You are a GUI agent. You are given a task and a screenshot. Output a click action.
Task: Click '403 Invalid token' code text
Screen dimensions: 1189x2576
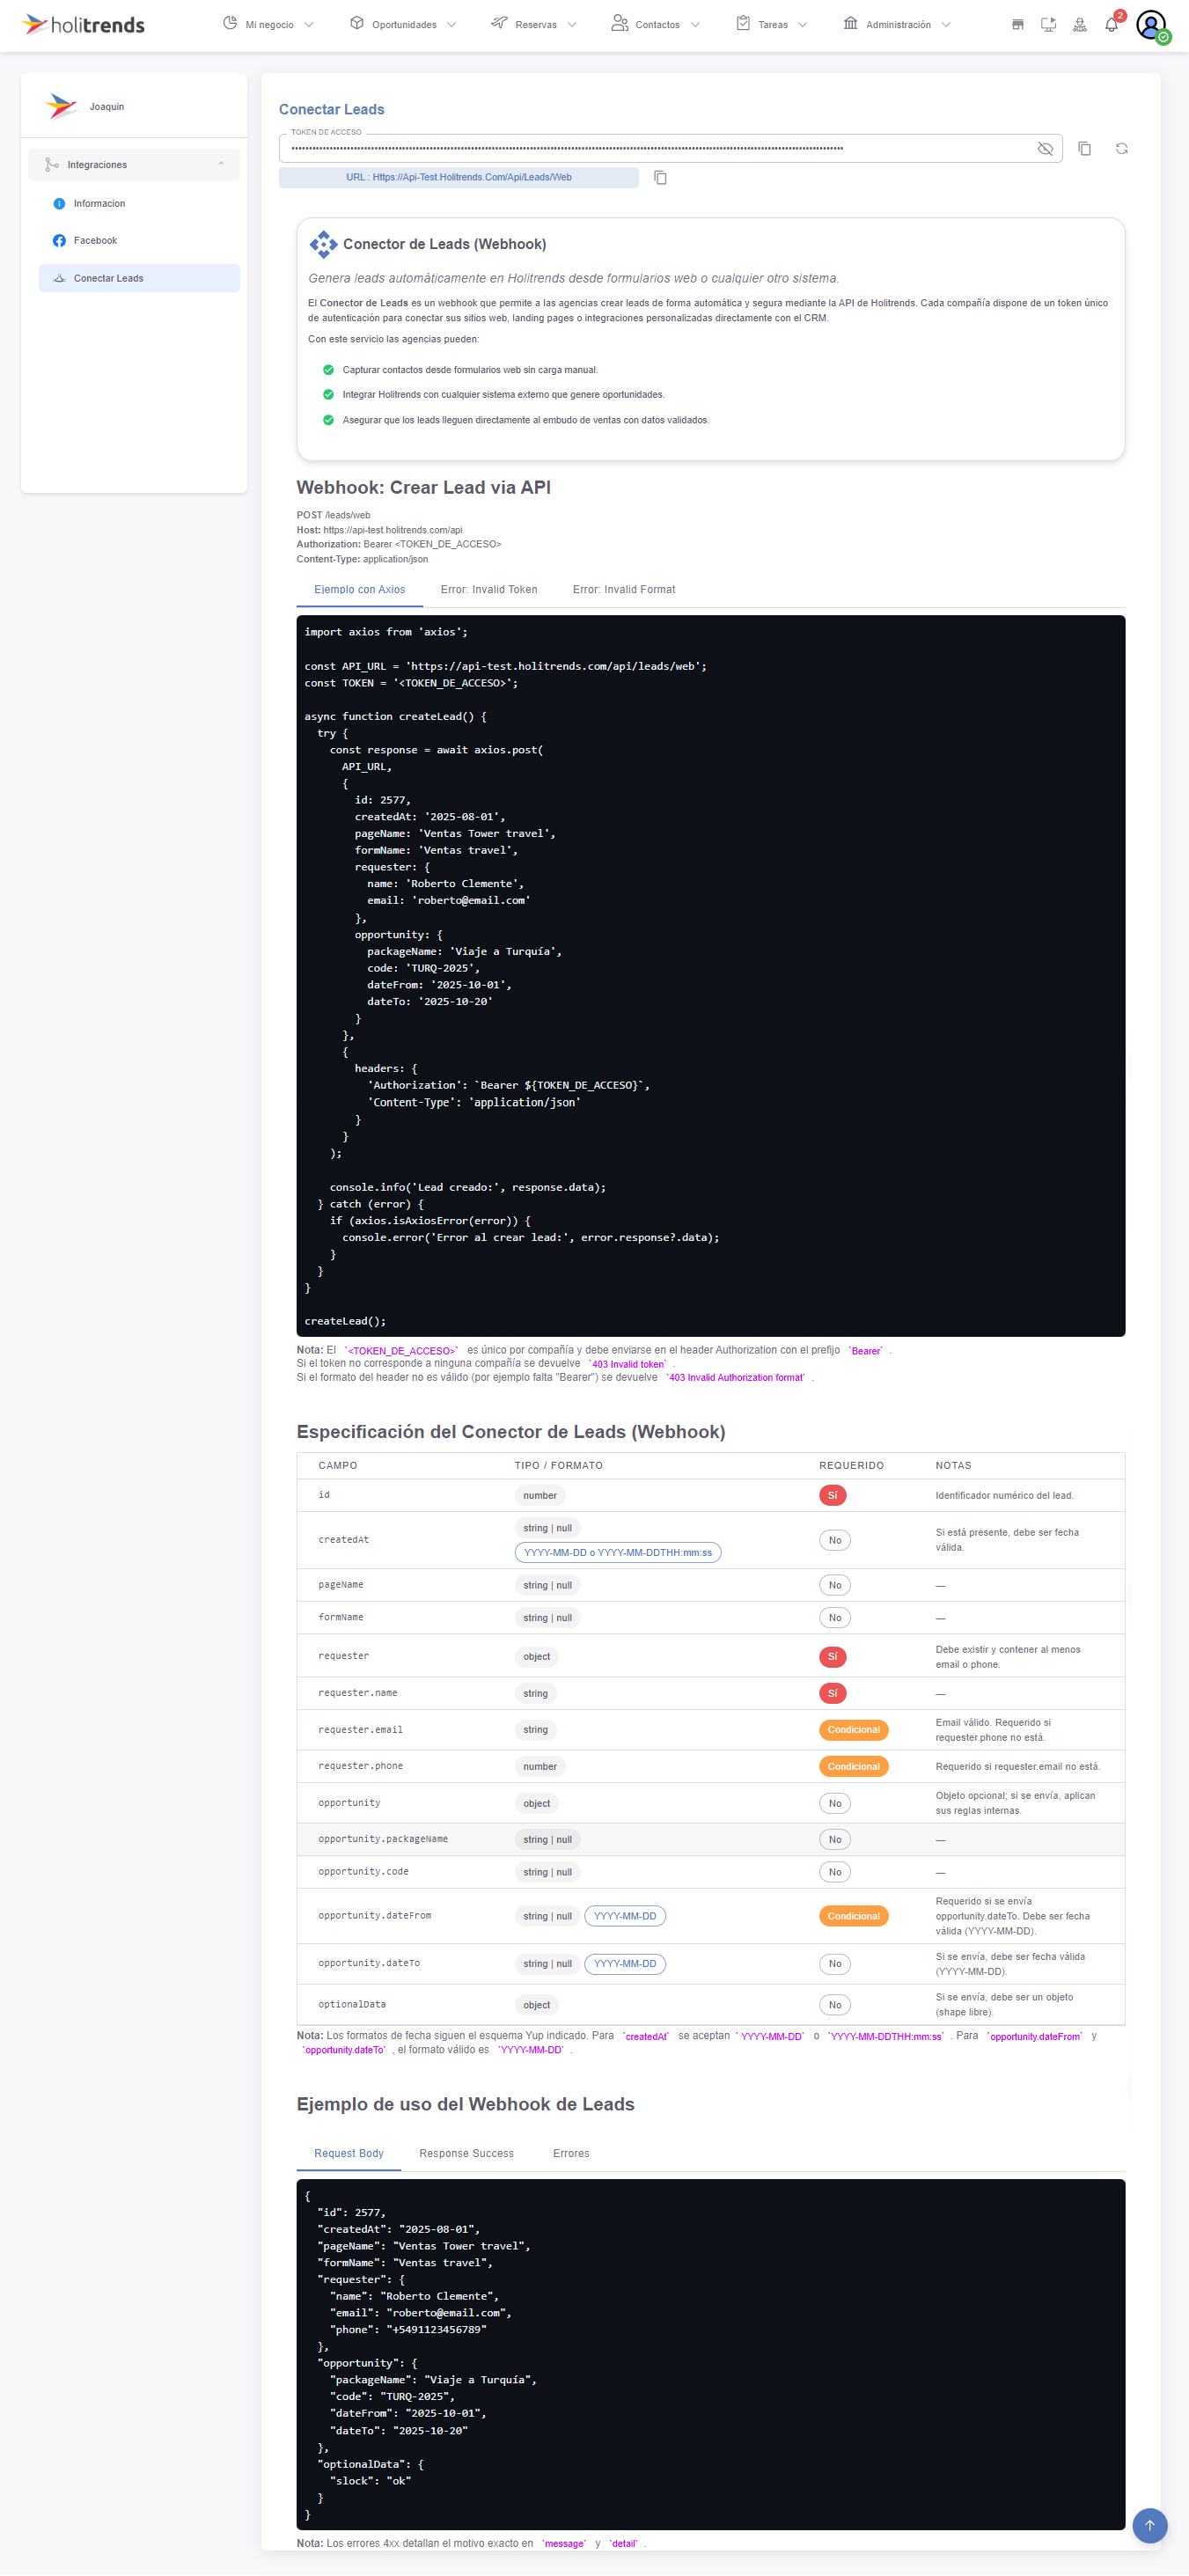[x=628, y=1364]
